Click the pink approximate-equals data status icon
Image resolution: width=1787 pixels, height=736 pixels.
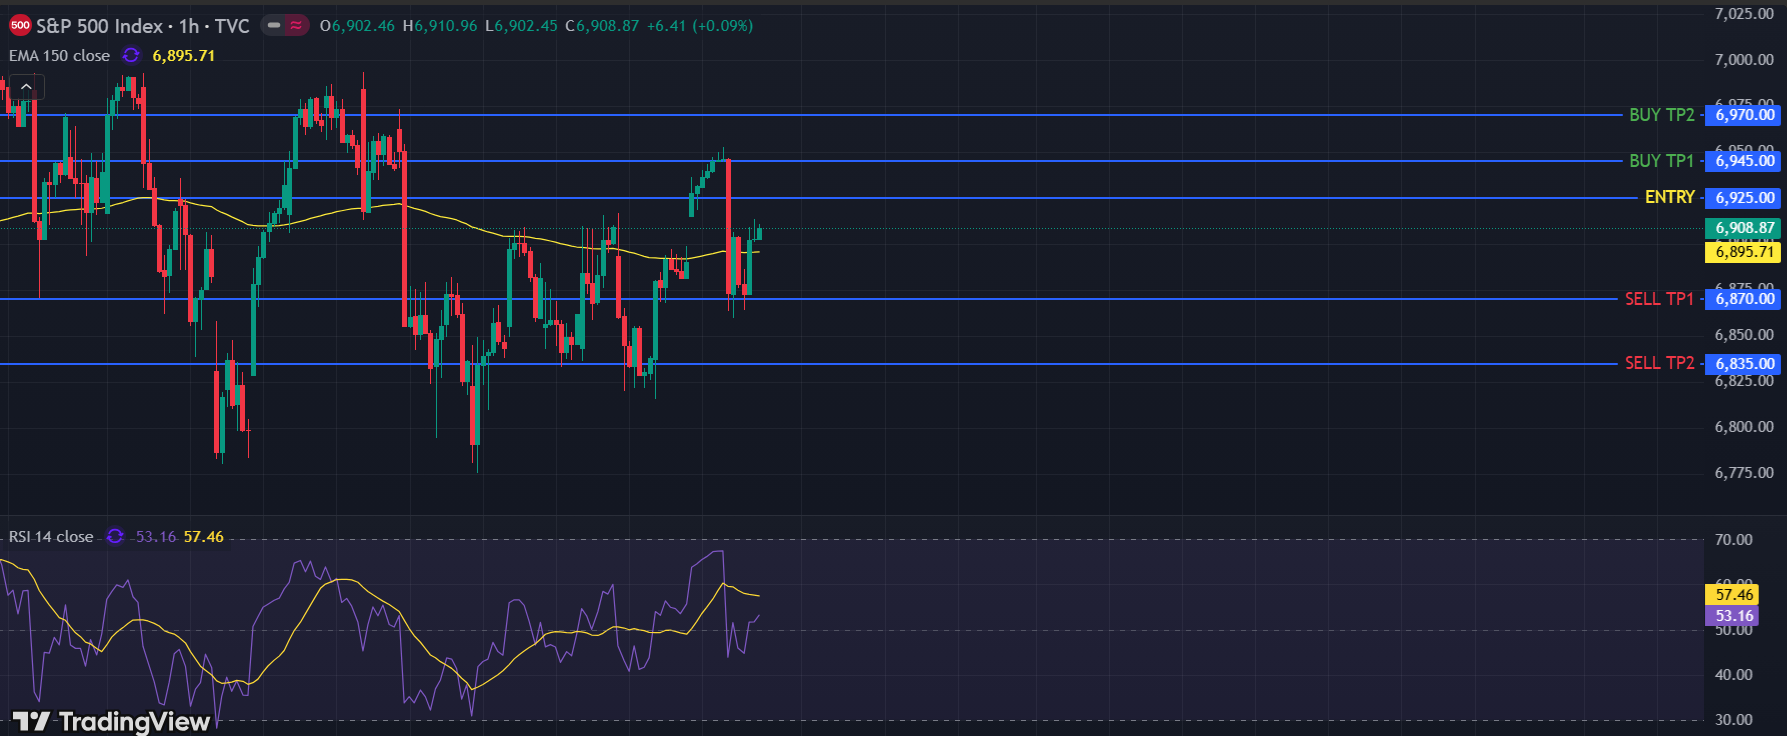[296, 26]
